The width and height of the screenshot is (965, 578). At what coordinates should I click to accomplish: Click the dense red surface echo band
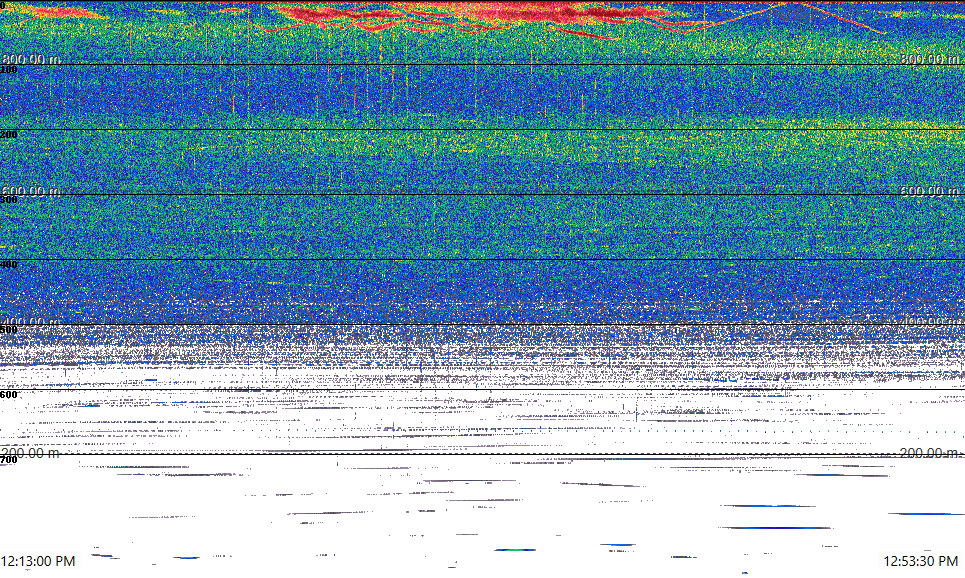pyautogui.click(x=540, y=11)
